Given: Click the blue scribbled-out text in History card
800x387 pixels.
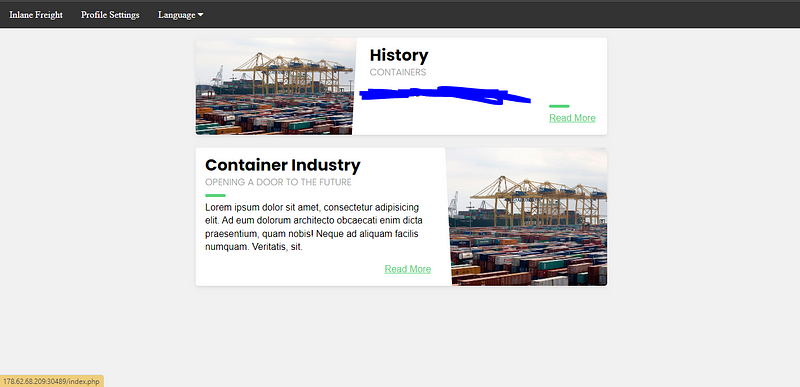Looking at the screenshot, I should 445,95.
